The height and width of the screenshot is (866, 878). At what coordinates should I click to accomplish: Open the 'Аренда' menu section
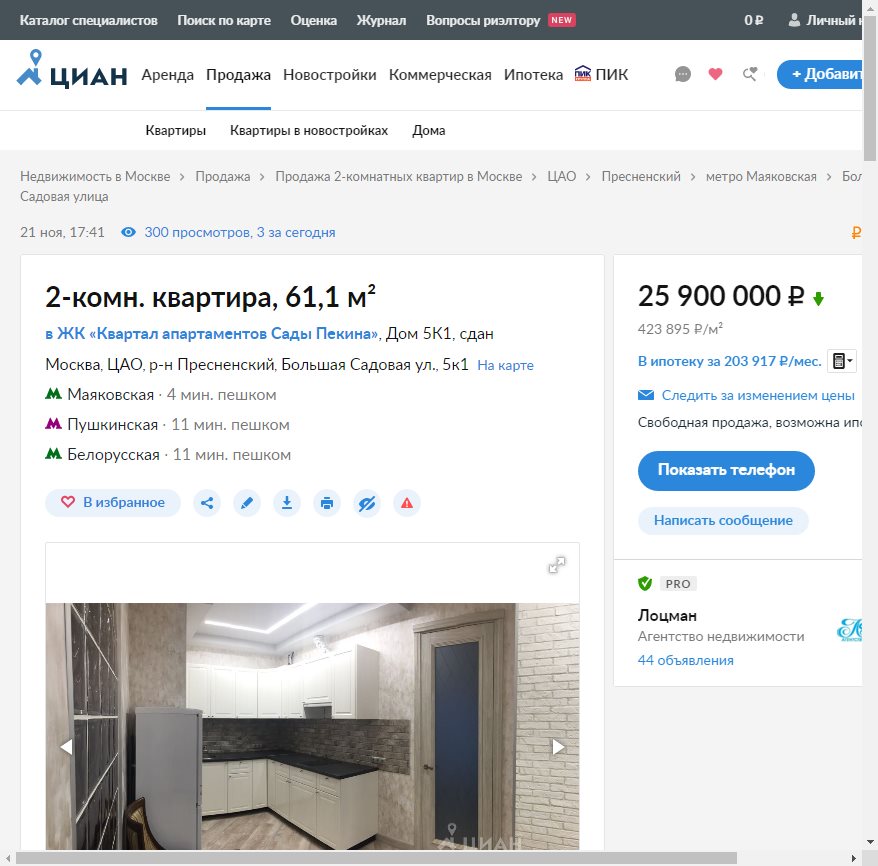(168, 75)
